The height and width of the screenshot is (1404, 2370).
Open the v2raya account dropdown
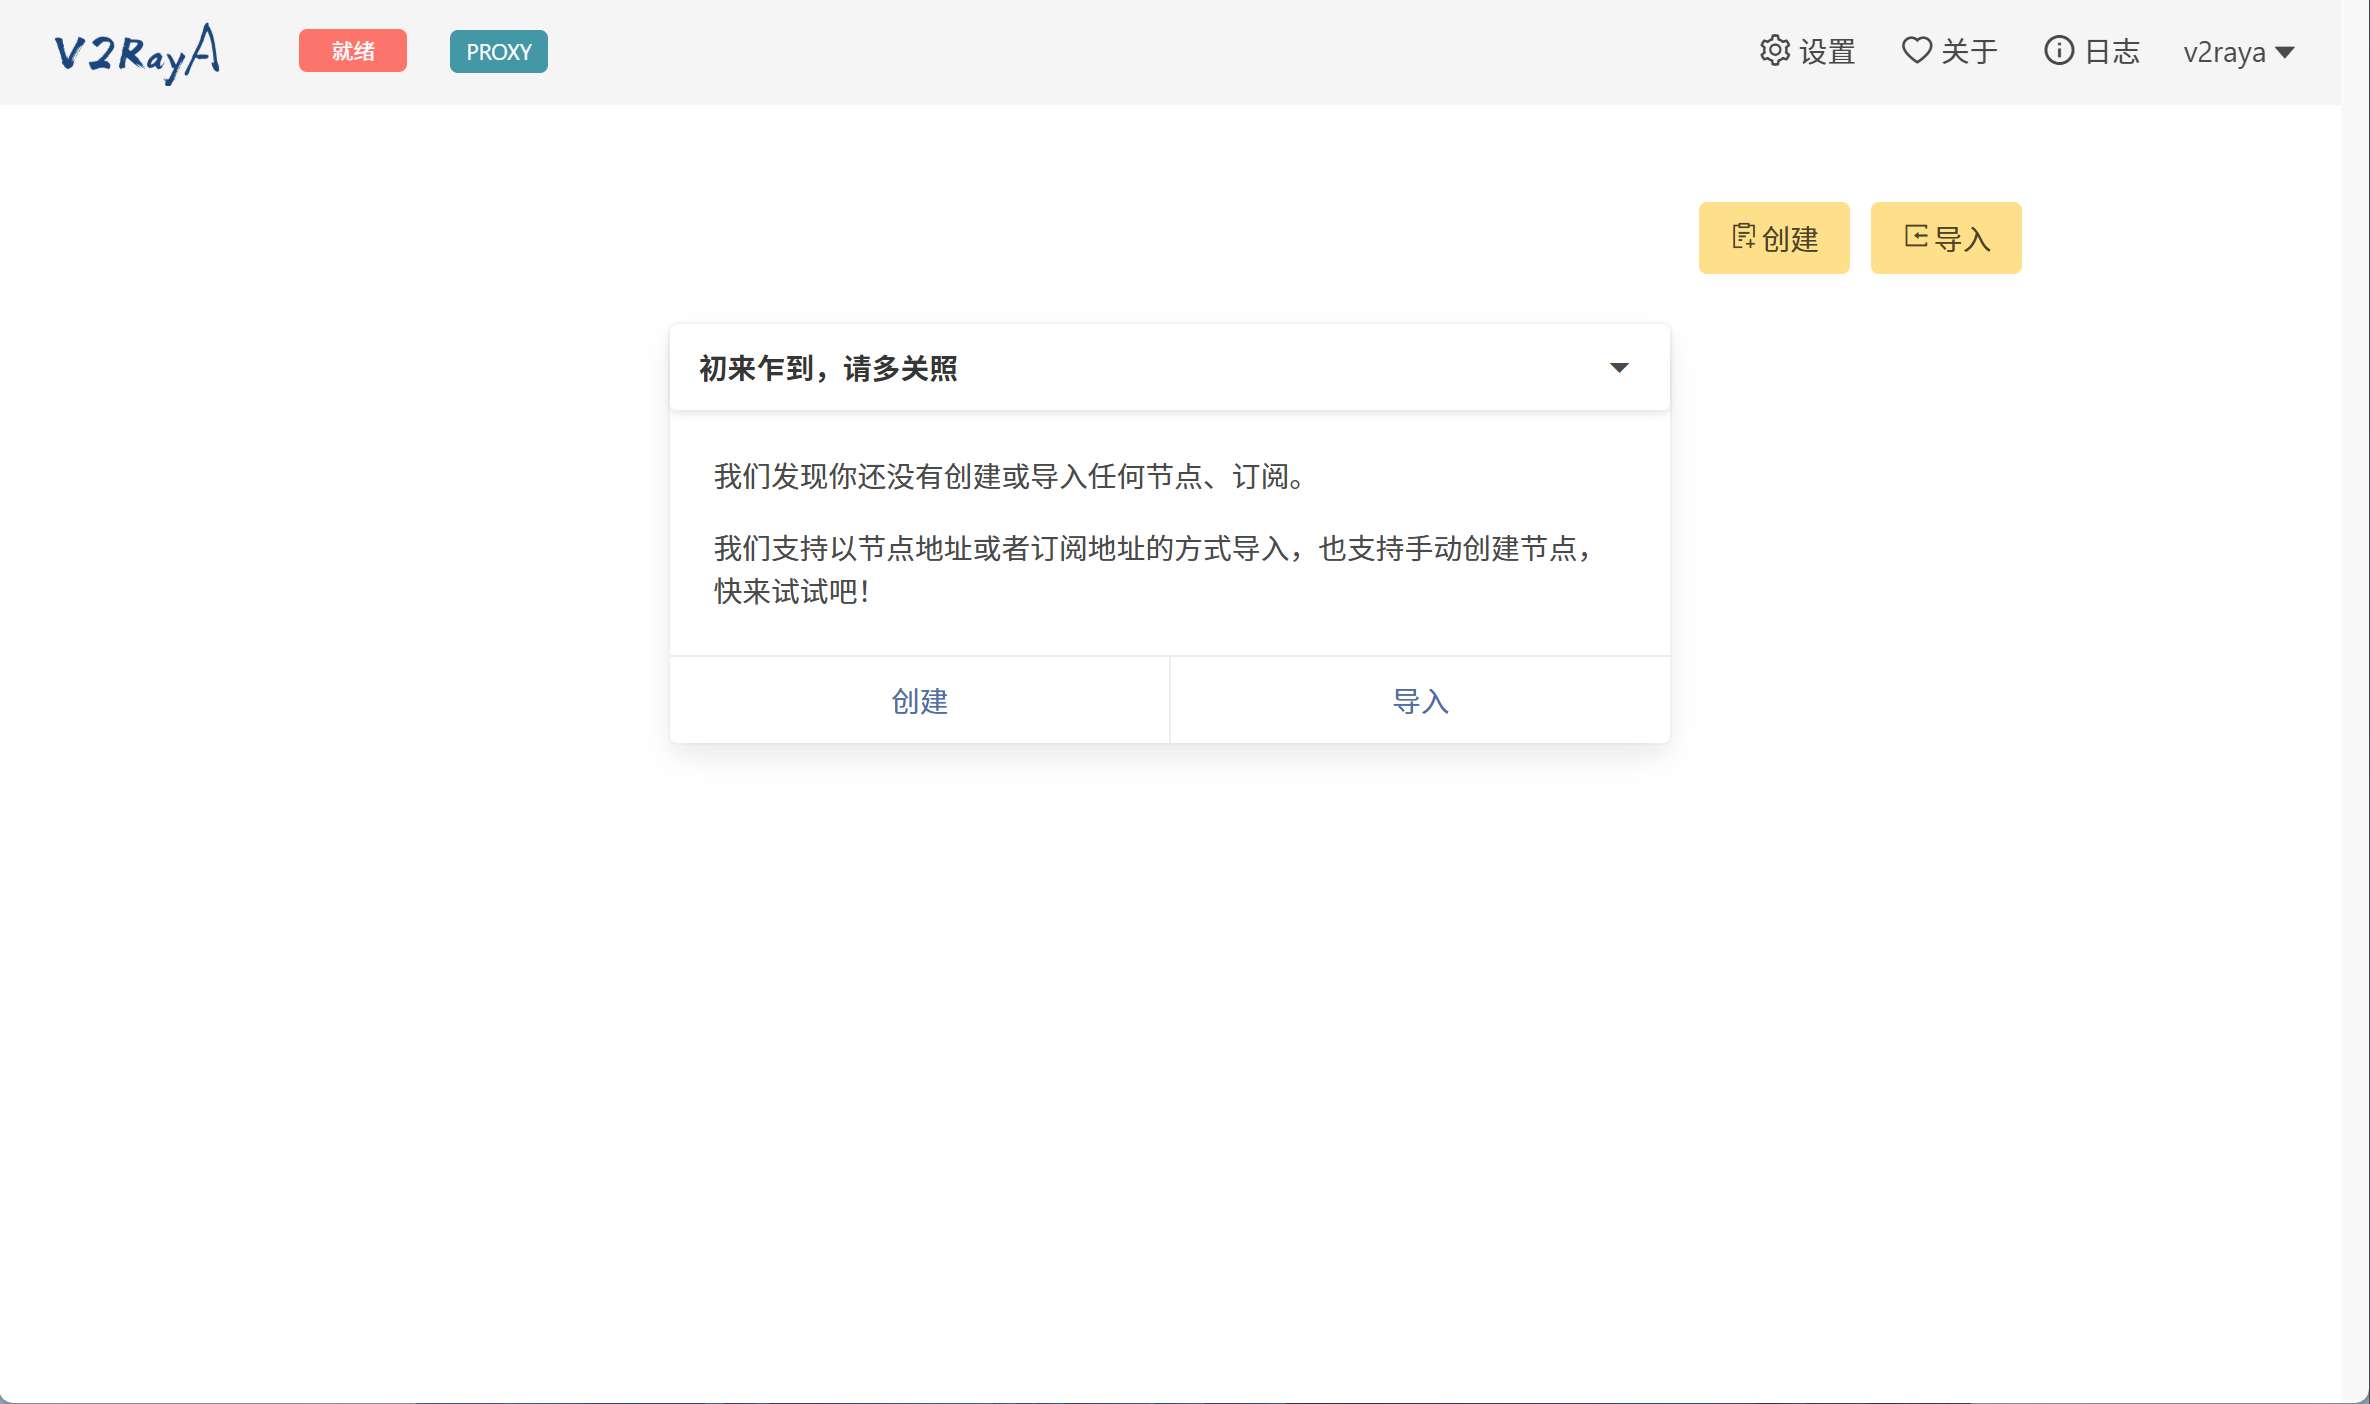[2238, 52]
